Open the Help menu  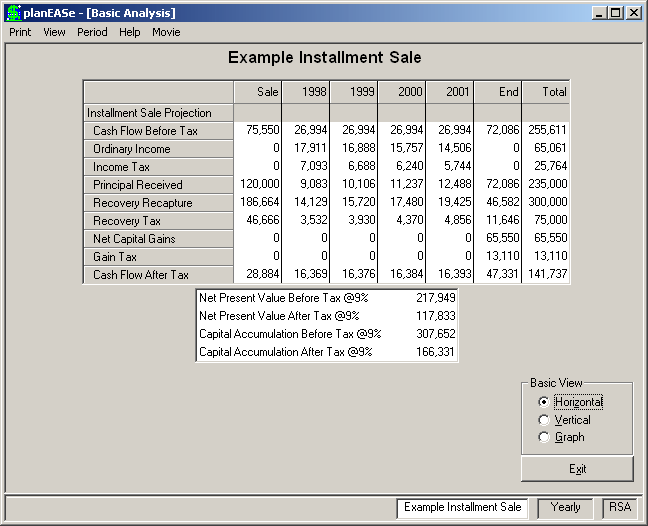tap(129, 32)
